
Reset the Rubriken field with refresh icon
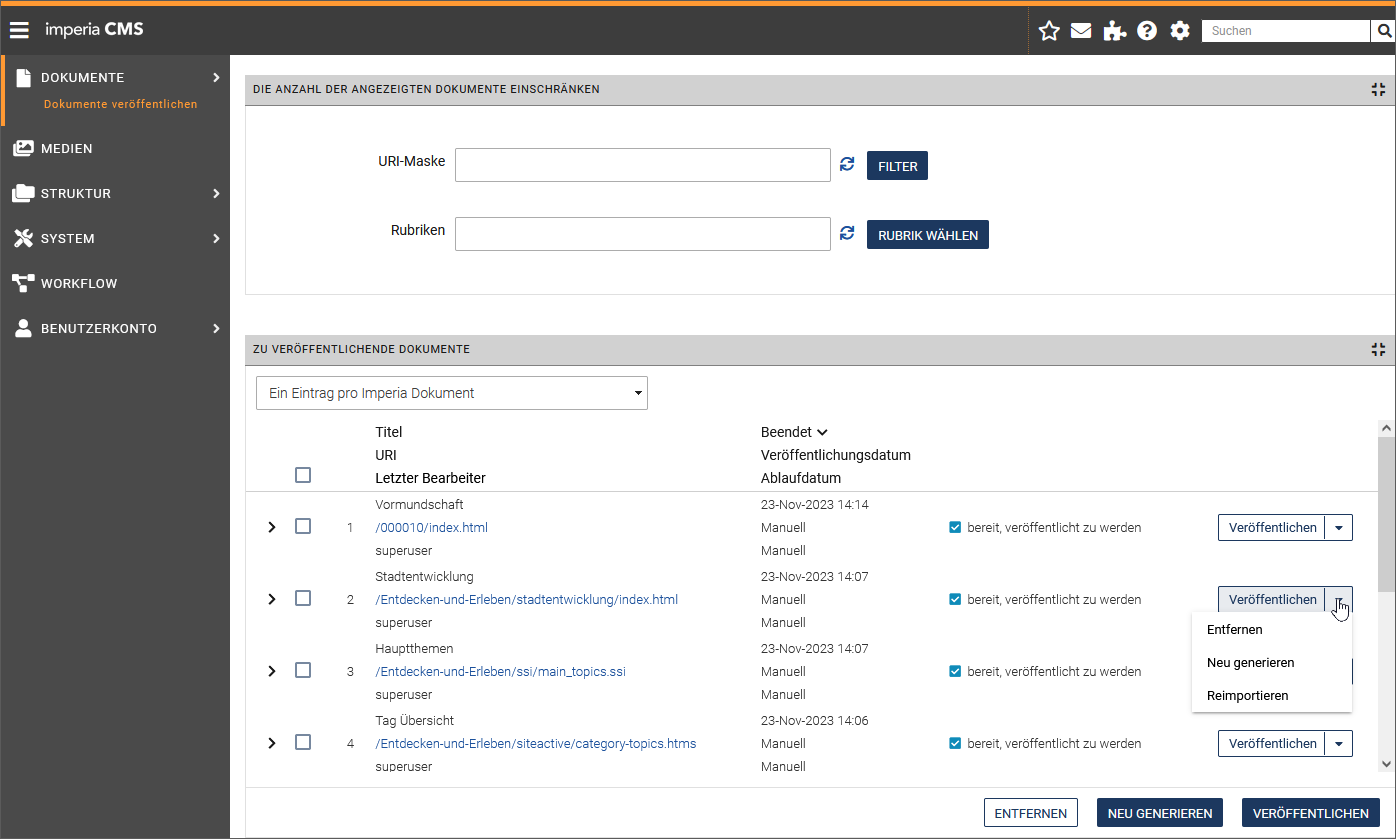[x=847, y=233]
